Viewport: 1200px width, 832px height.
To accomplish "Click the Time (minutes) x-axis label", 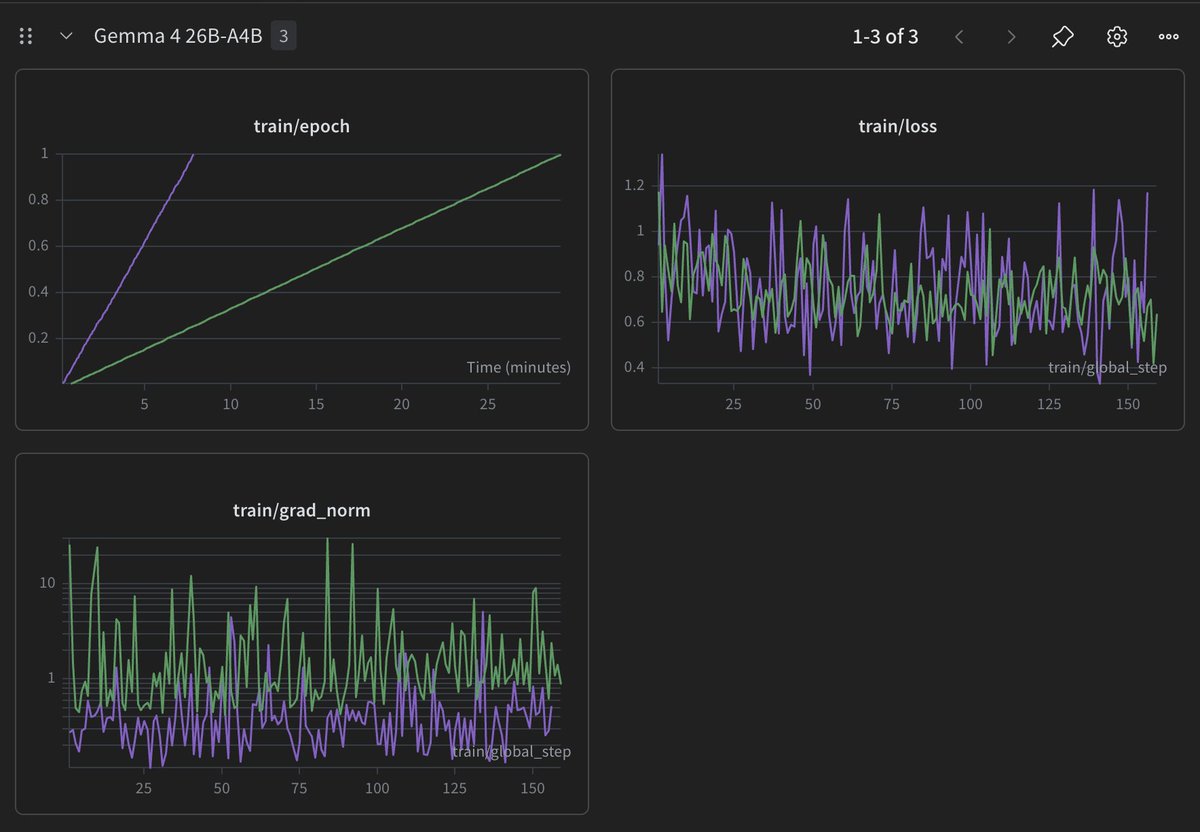I will (518, 367).
